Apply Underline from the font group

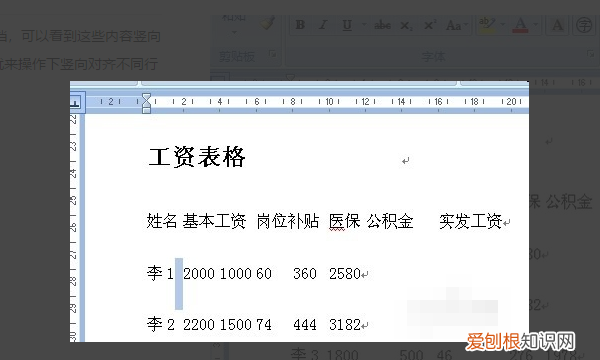(347, 25)
